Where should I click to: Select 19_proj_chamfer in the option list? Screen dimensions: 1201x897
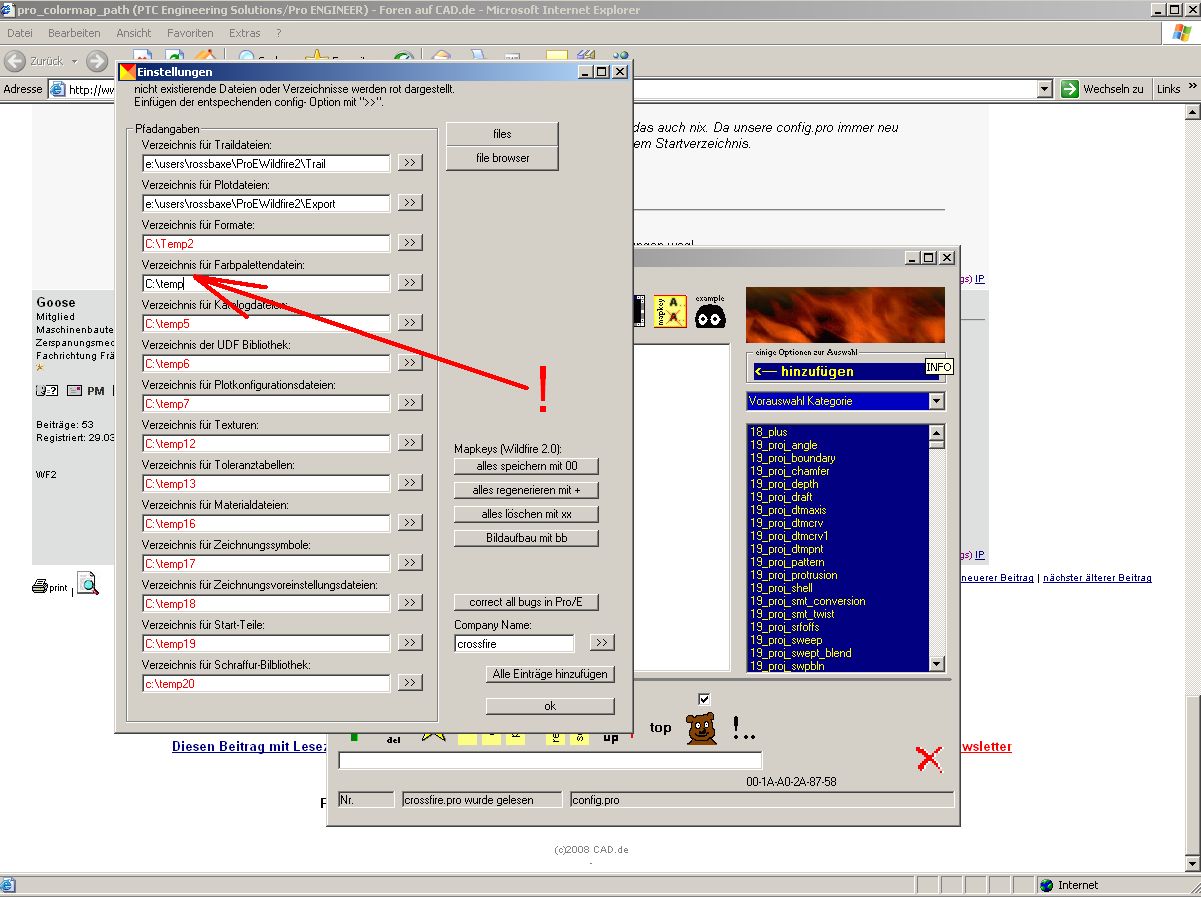789,471
